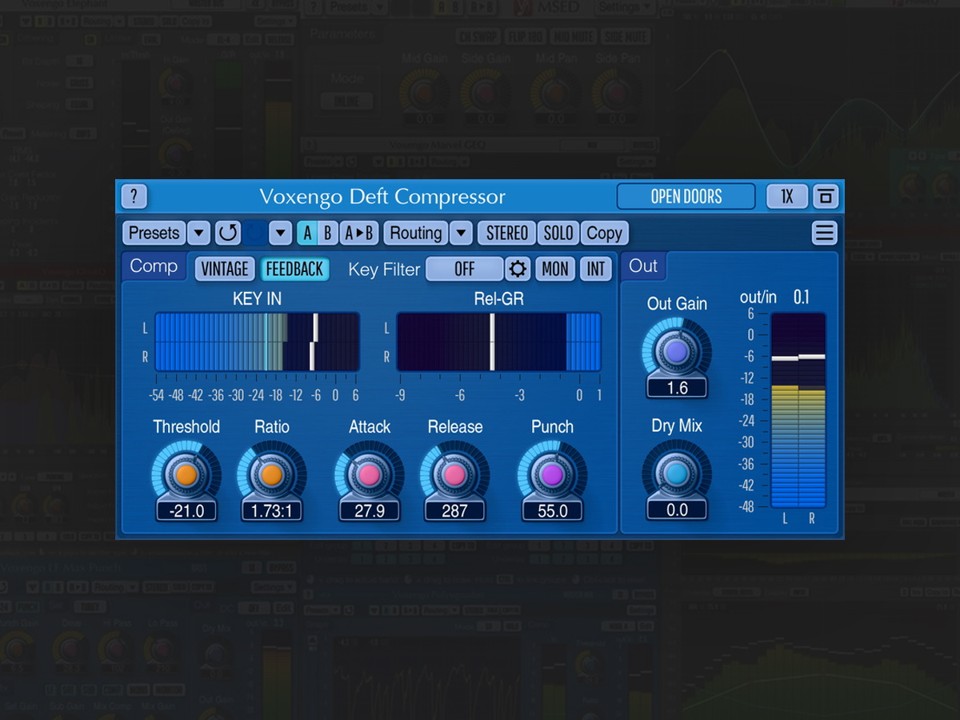960x720 pixels.
Task: Select the Comp tab
Action: point(154,266)
